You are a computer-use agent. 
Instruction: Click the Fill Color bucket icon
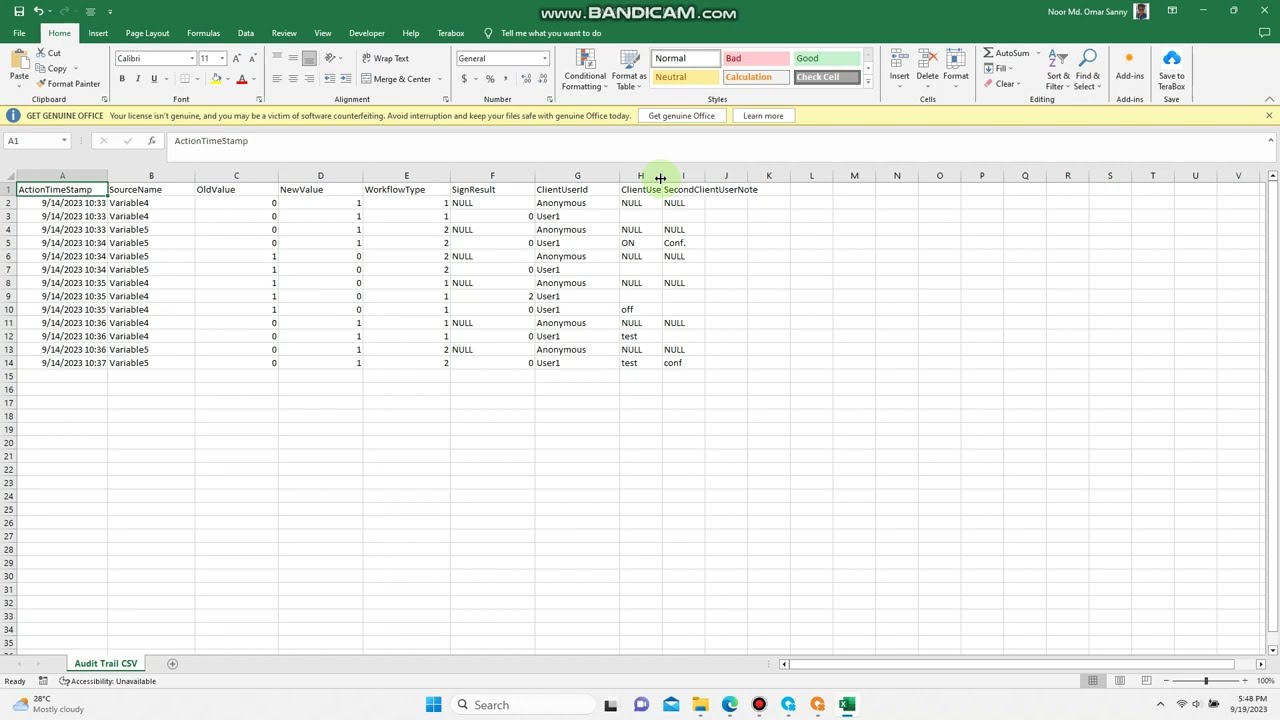(216, 79)
